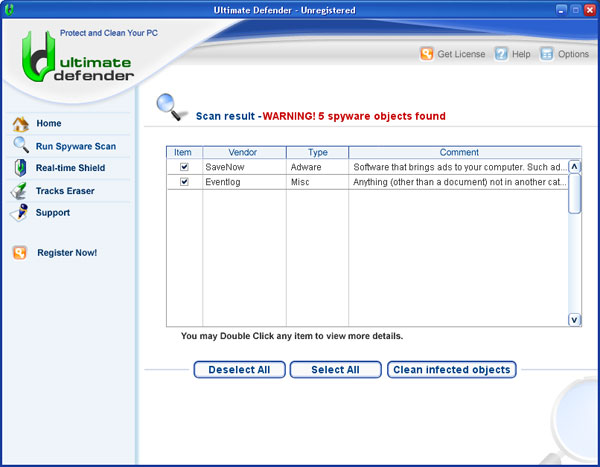Uncheck the SaveNow item checkbox
The image size is (600, 467).
point(184,167)
